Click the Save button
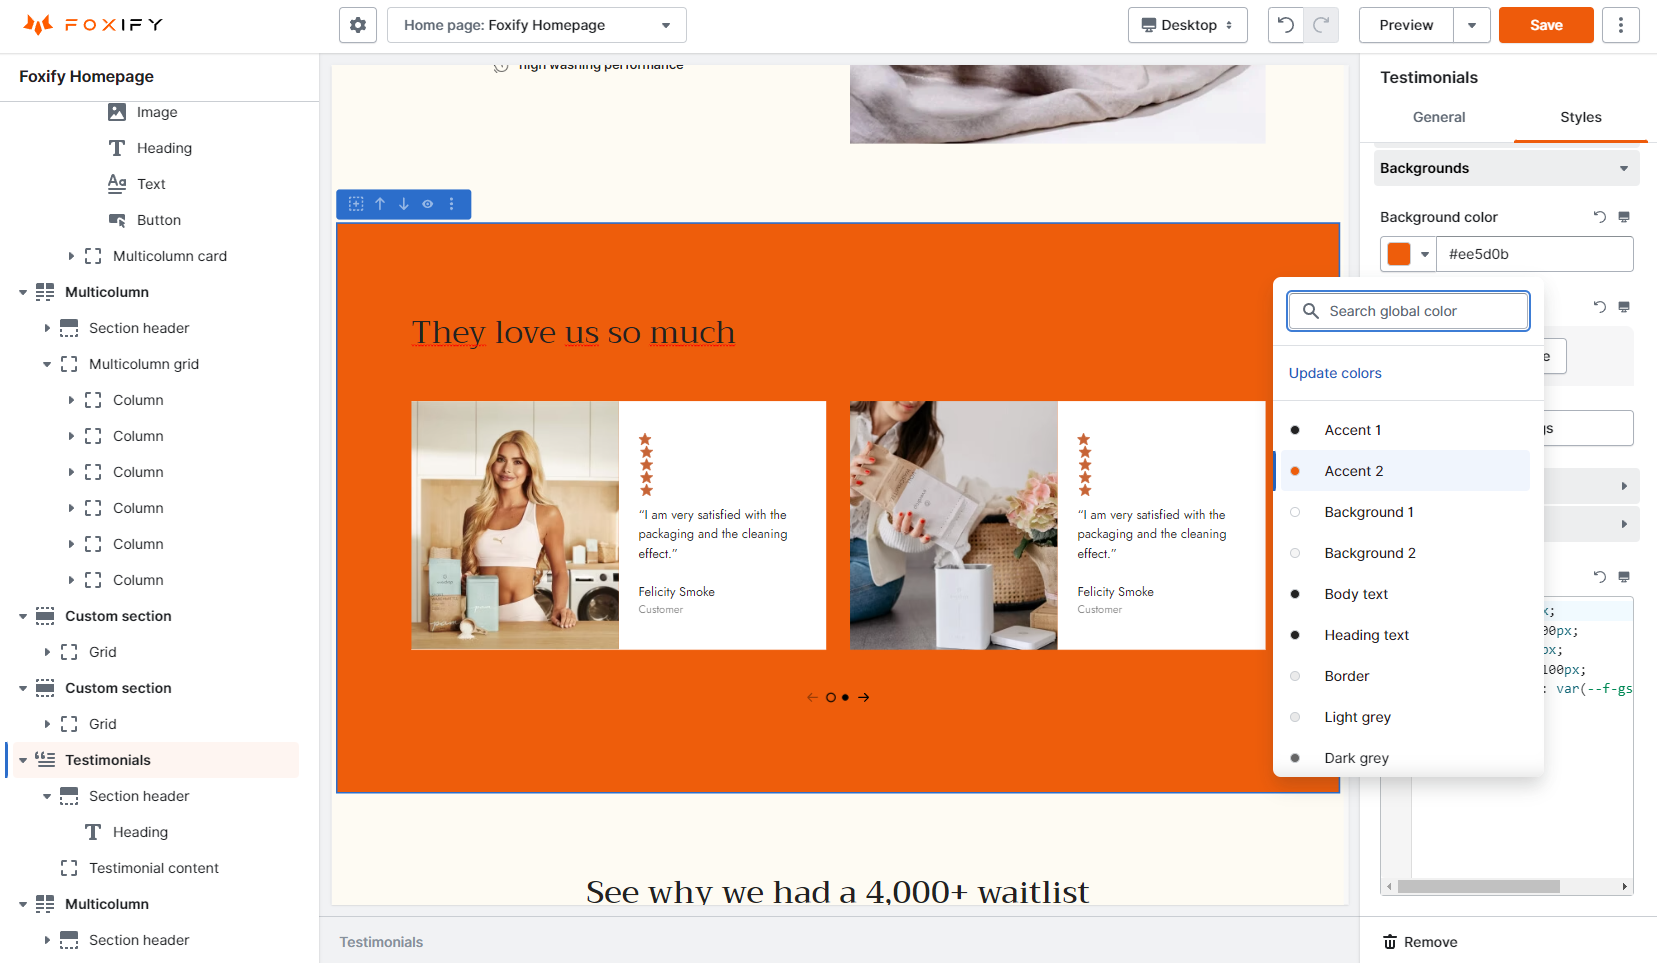 point(1546,25)
